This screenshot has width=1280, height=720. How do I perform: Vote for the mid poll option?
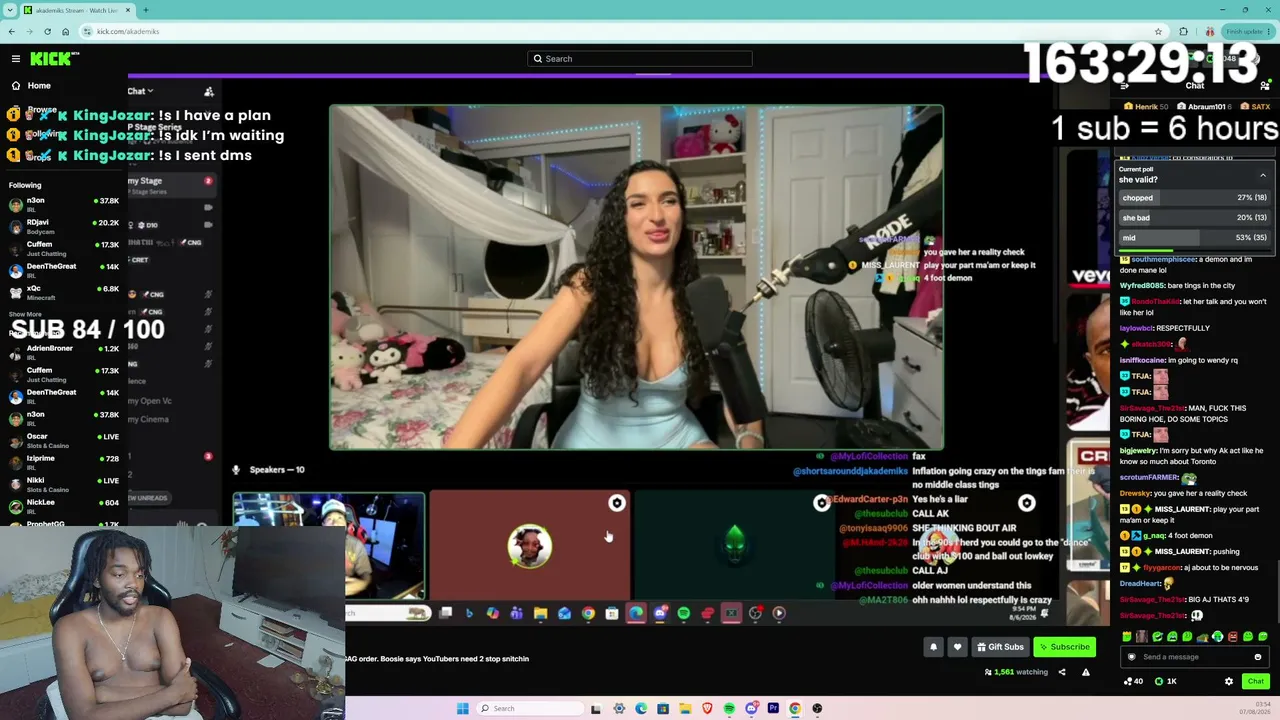tap(1193, 238)
